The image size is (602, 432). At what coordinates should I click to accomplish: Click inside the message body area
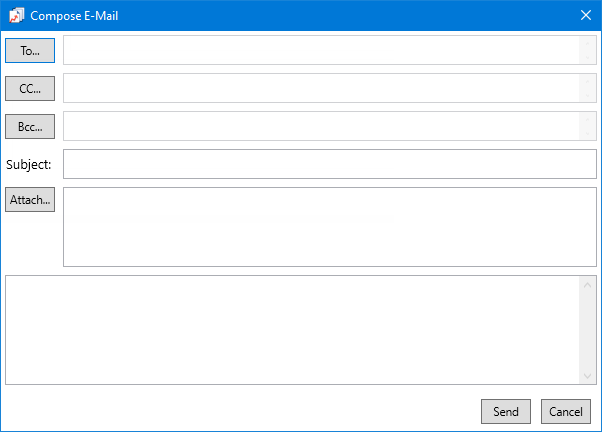click(x=292, y=330)
